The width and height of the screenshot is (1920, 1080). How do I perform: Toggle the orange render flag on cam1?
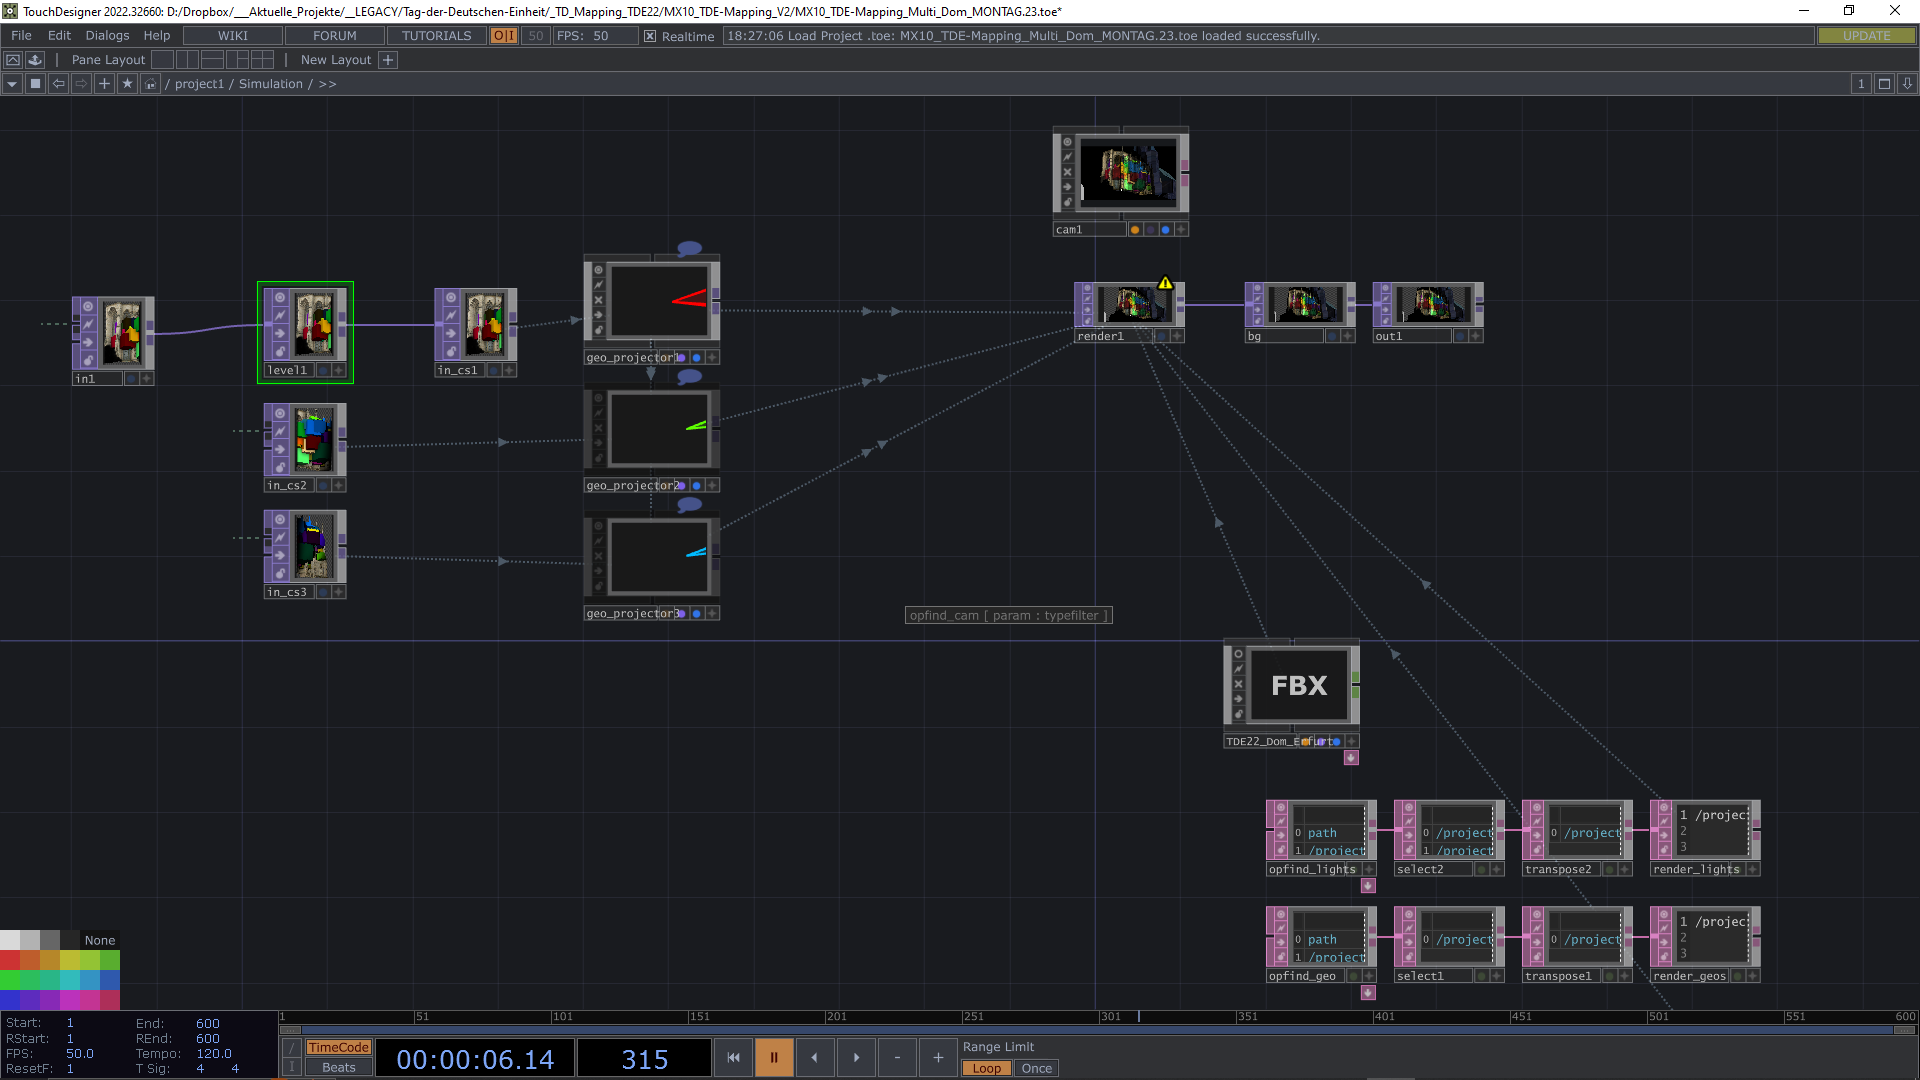pos(1134,230)
